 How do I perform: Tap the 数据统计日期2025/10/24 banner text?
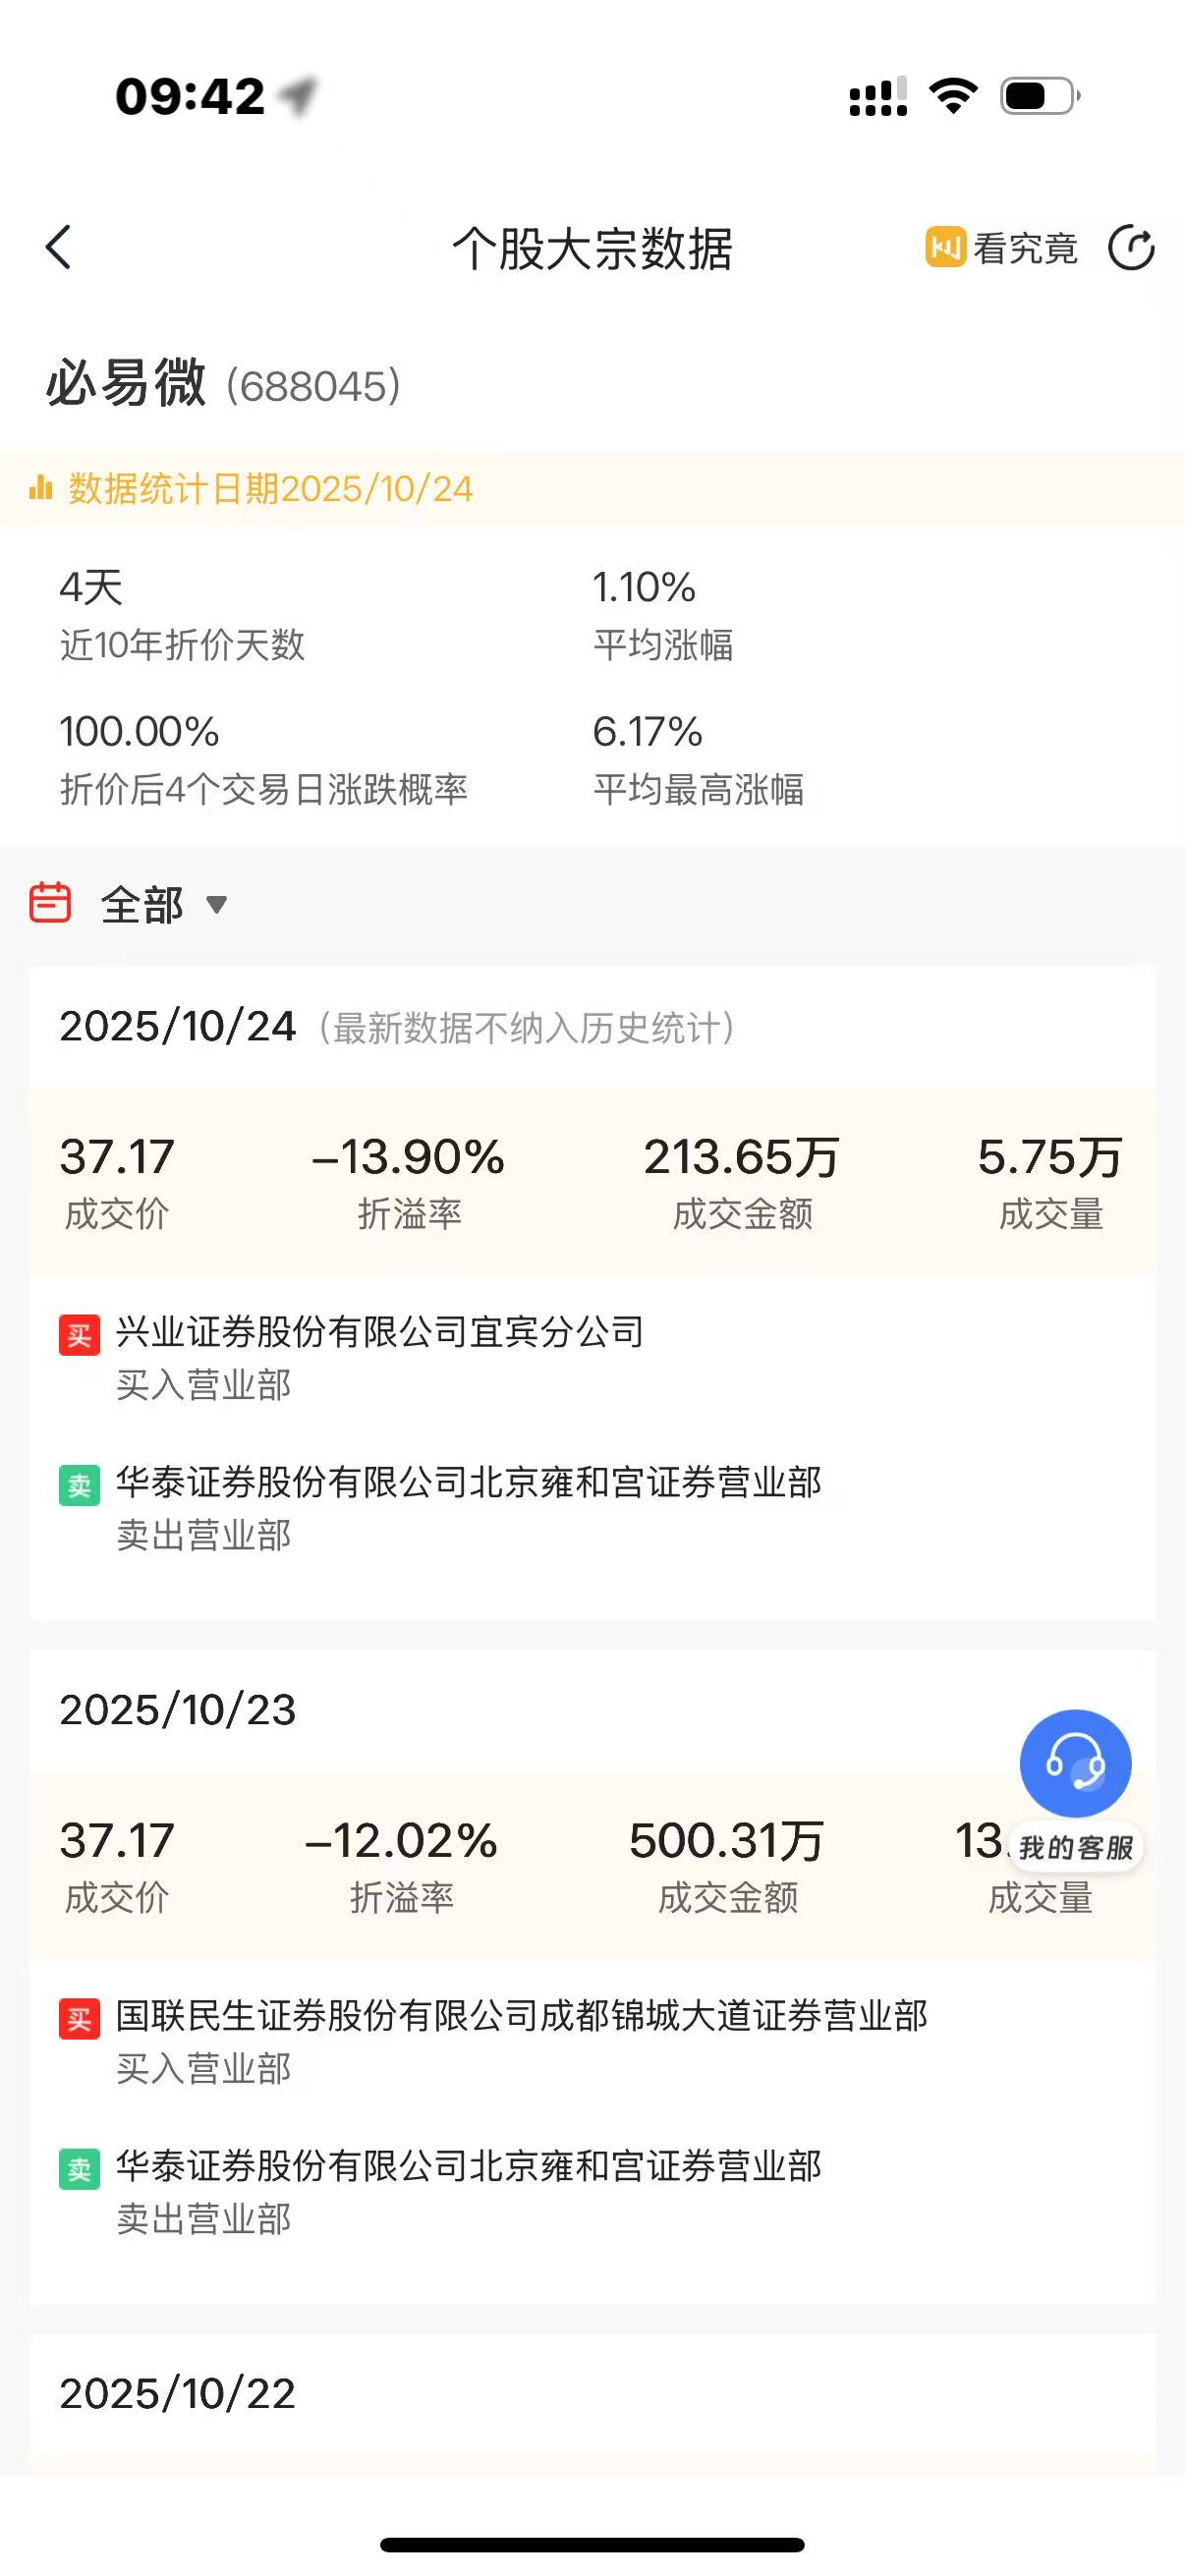click(271, 489)
